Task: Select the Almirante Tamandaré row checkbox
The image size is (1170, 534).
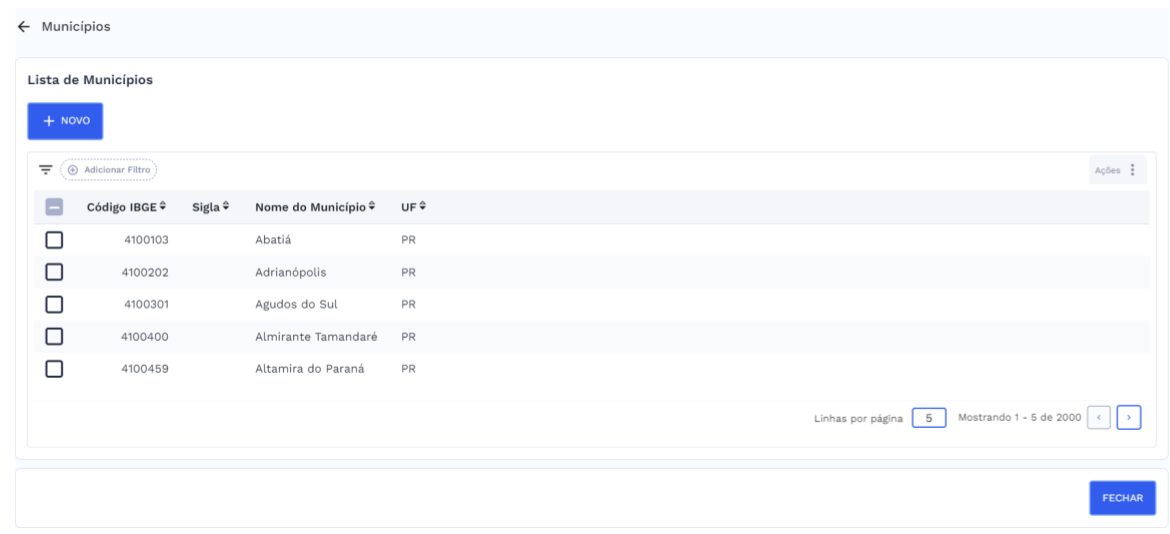Action: (x=54, y=337)
